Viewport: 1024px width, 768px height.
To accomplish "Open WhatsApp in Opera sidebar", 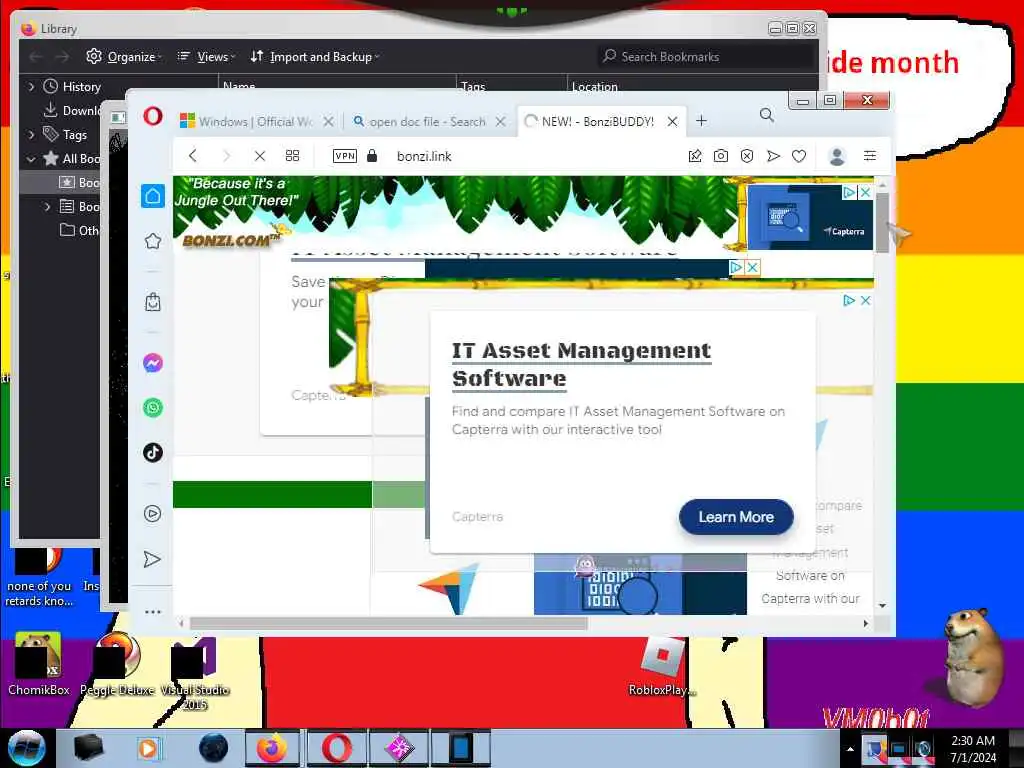I will click(x=153, y=408).
